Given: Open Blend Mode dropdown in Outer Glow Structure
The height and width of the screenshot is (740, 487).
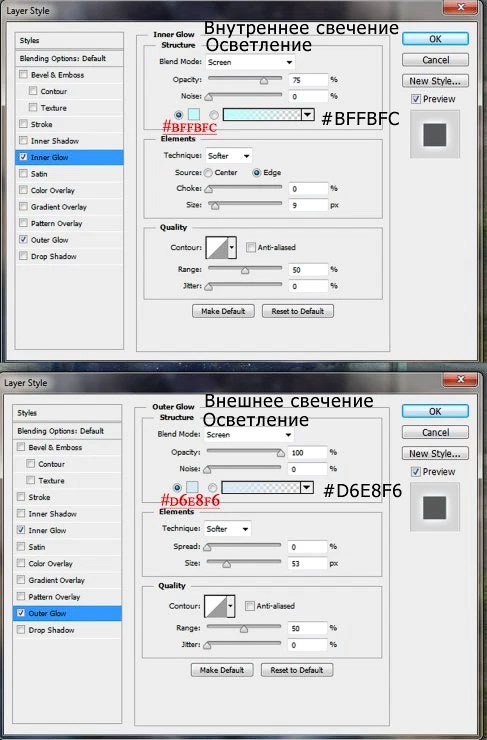Looking at the screenshot, I should tap(249, 435).
